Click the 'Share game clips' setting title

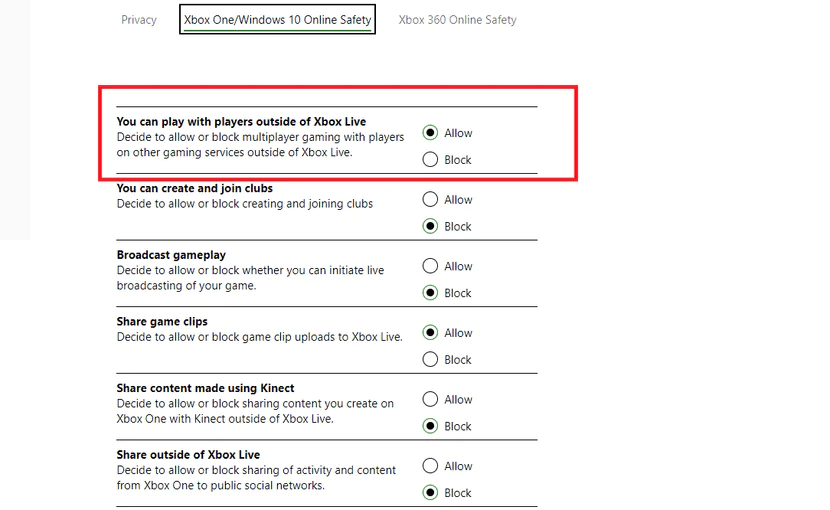162,322
